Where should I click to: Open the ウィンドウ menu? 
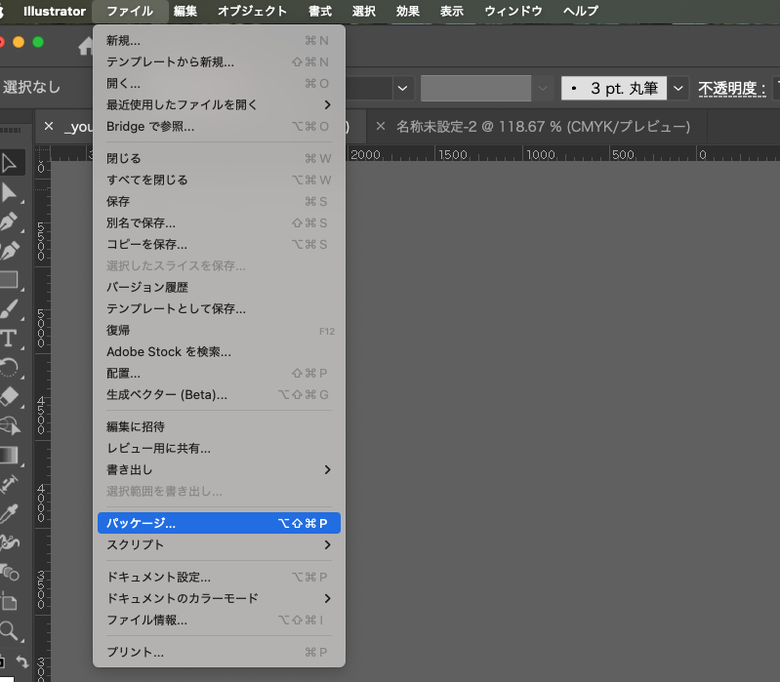513,11
